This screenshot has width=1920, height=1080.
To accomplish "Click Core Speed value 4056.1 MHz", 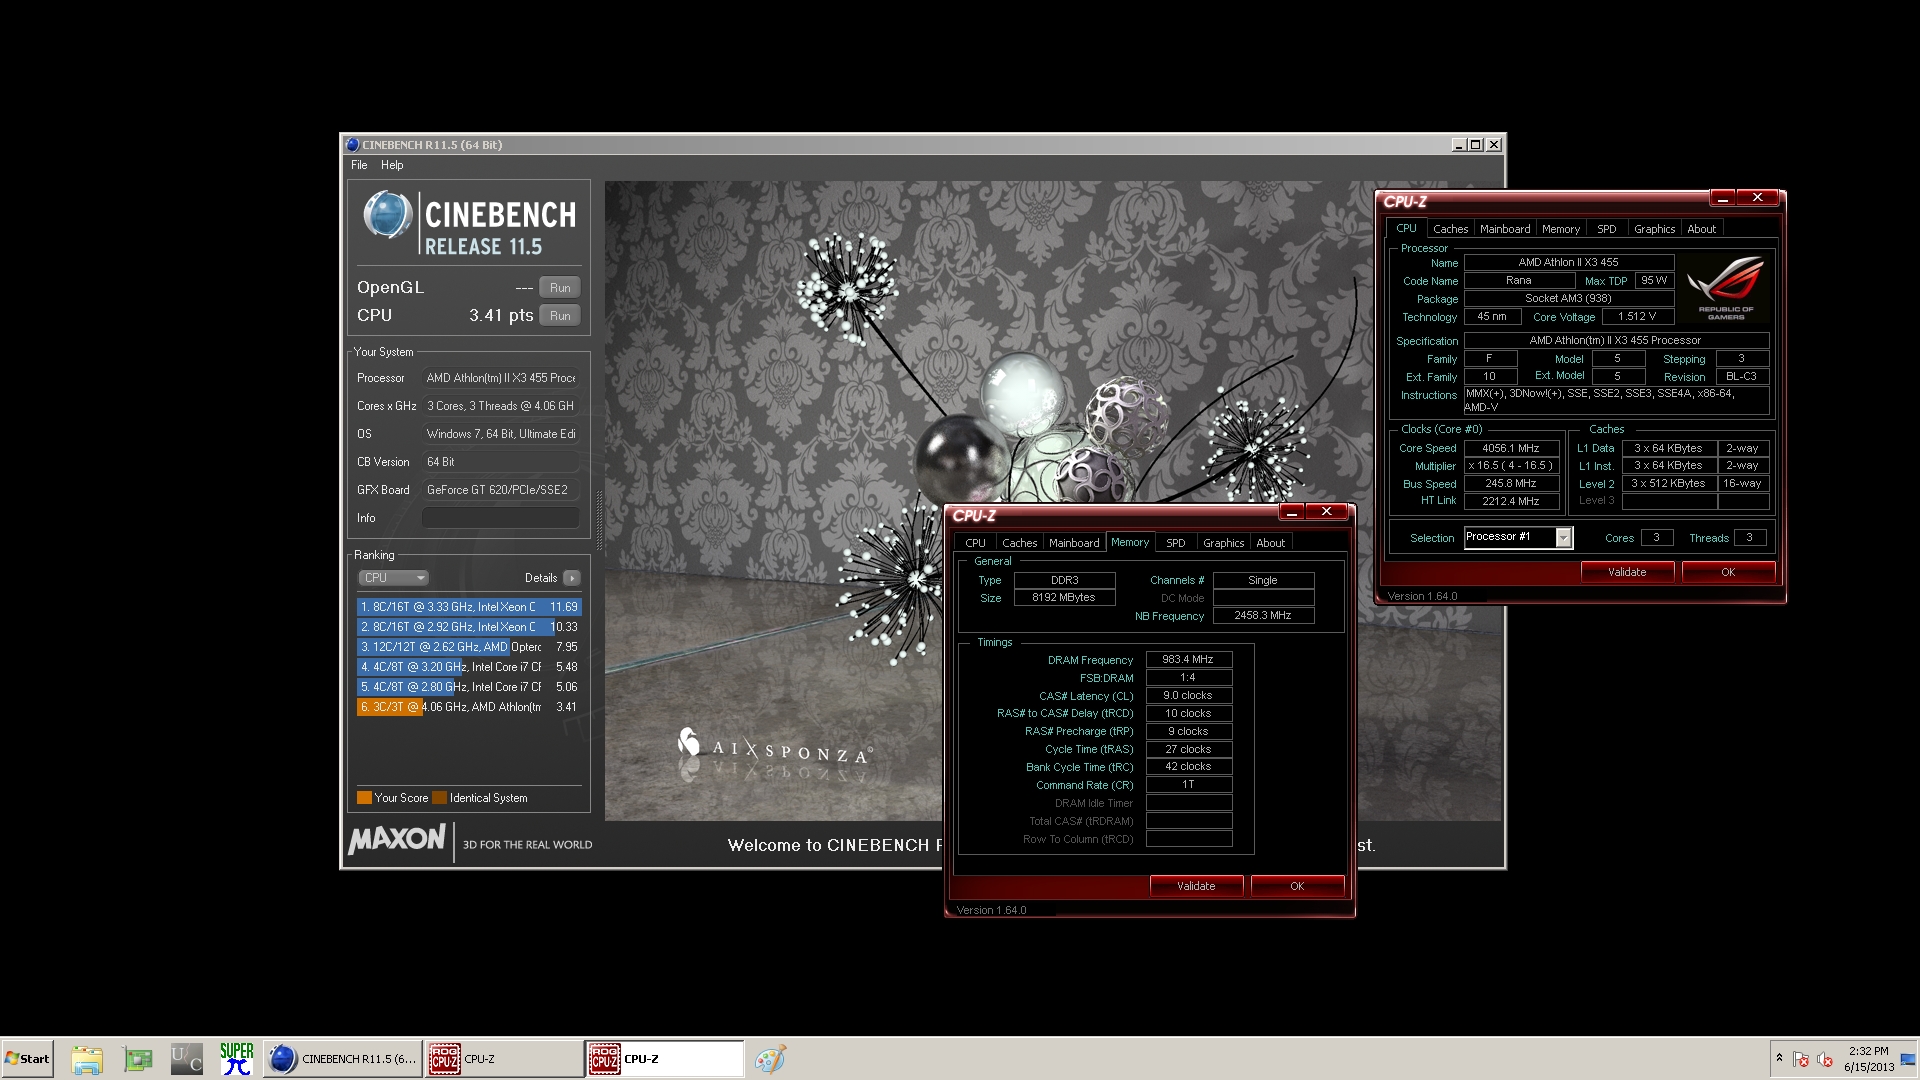I will tap(1511, 449).
